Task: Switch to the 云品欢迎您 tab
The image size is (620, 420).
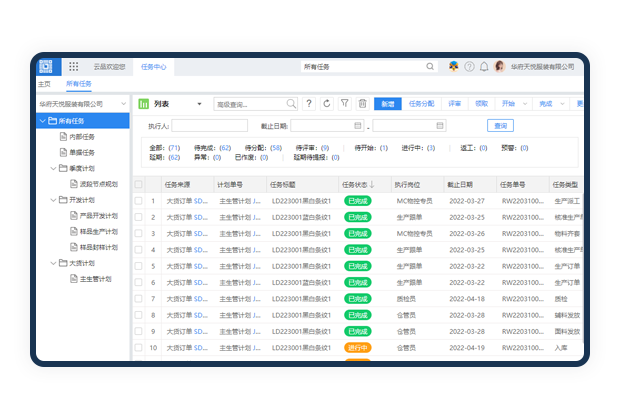Action: 108,67
